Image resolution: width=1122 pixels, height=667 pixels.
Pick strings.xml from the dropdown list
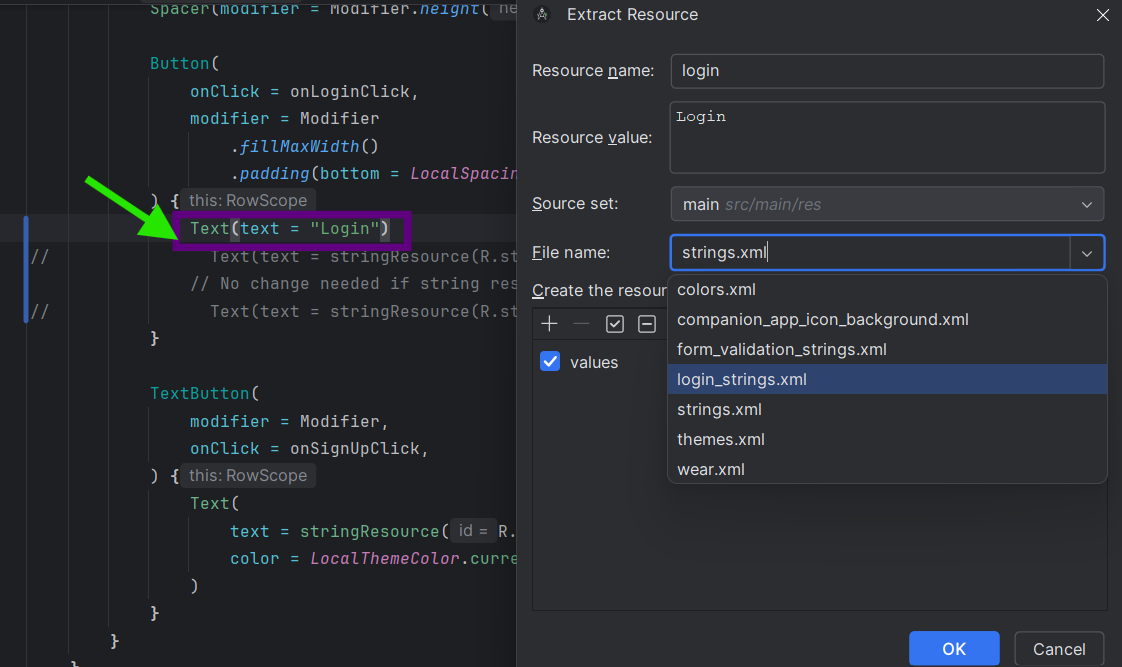(x=887, y=409)
